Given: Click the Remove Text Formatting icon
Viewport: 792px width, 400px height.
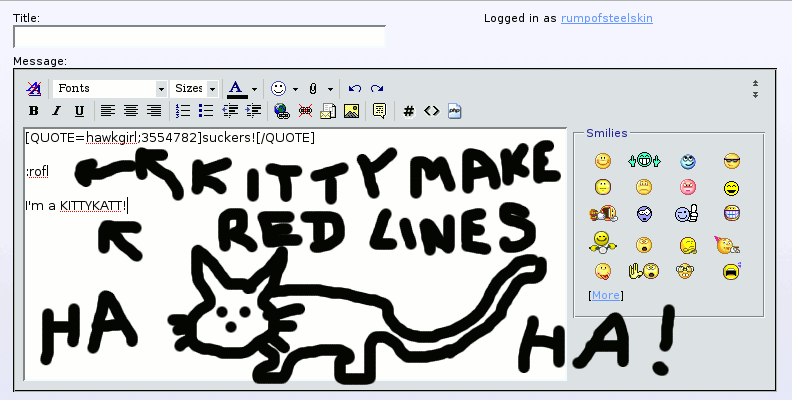Looking at the screenshot, I should pos(33,88).
